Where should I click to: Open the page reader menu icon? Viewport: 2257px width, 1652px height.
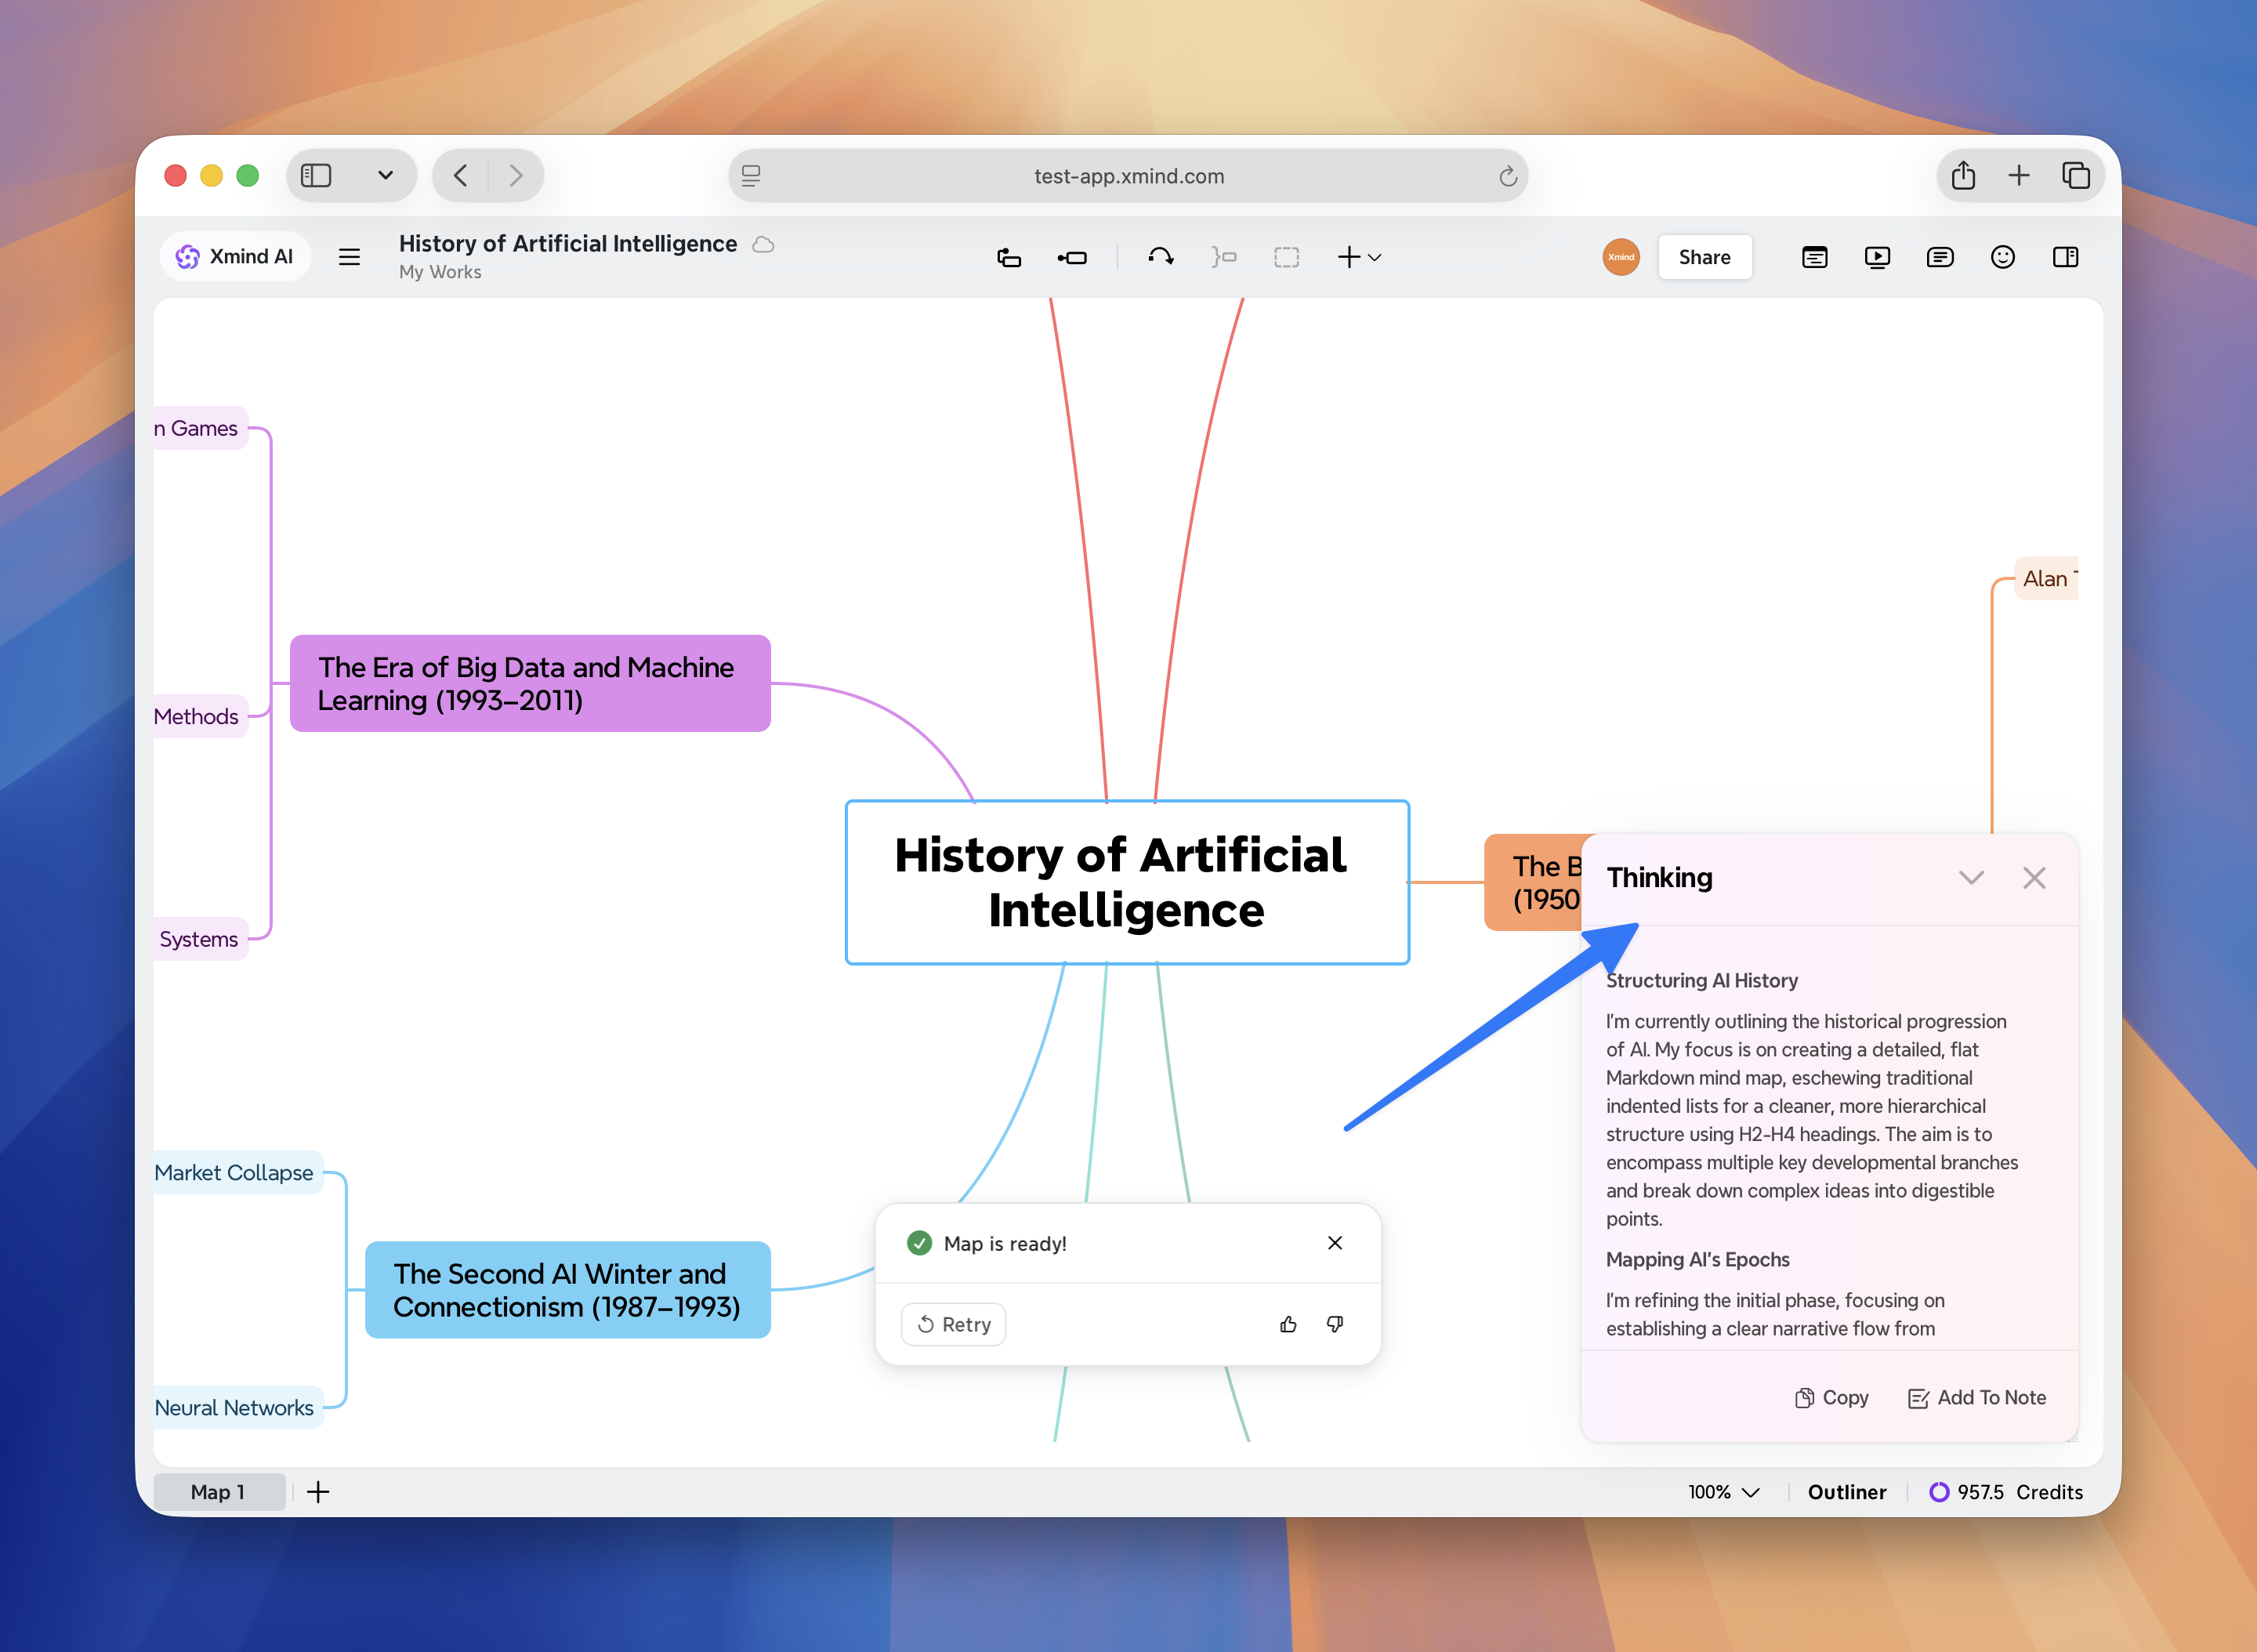point(751,176)
